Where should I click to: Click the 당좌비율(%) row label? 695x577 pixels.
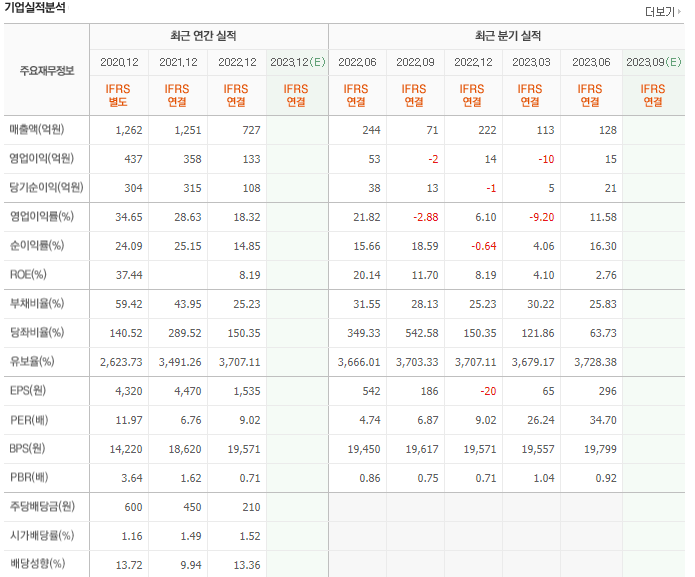(37, 332)
